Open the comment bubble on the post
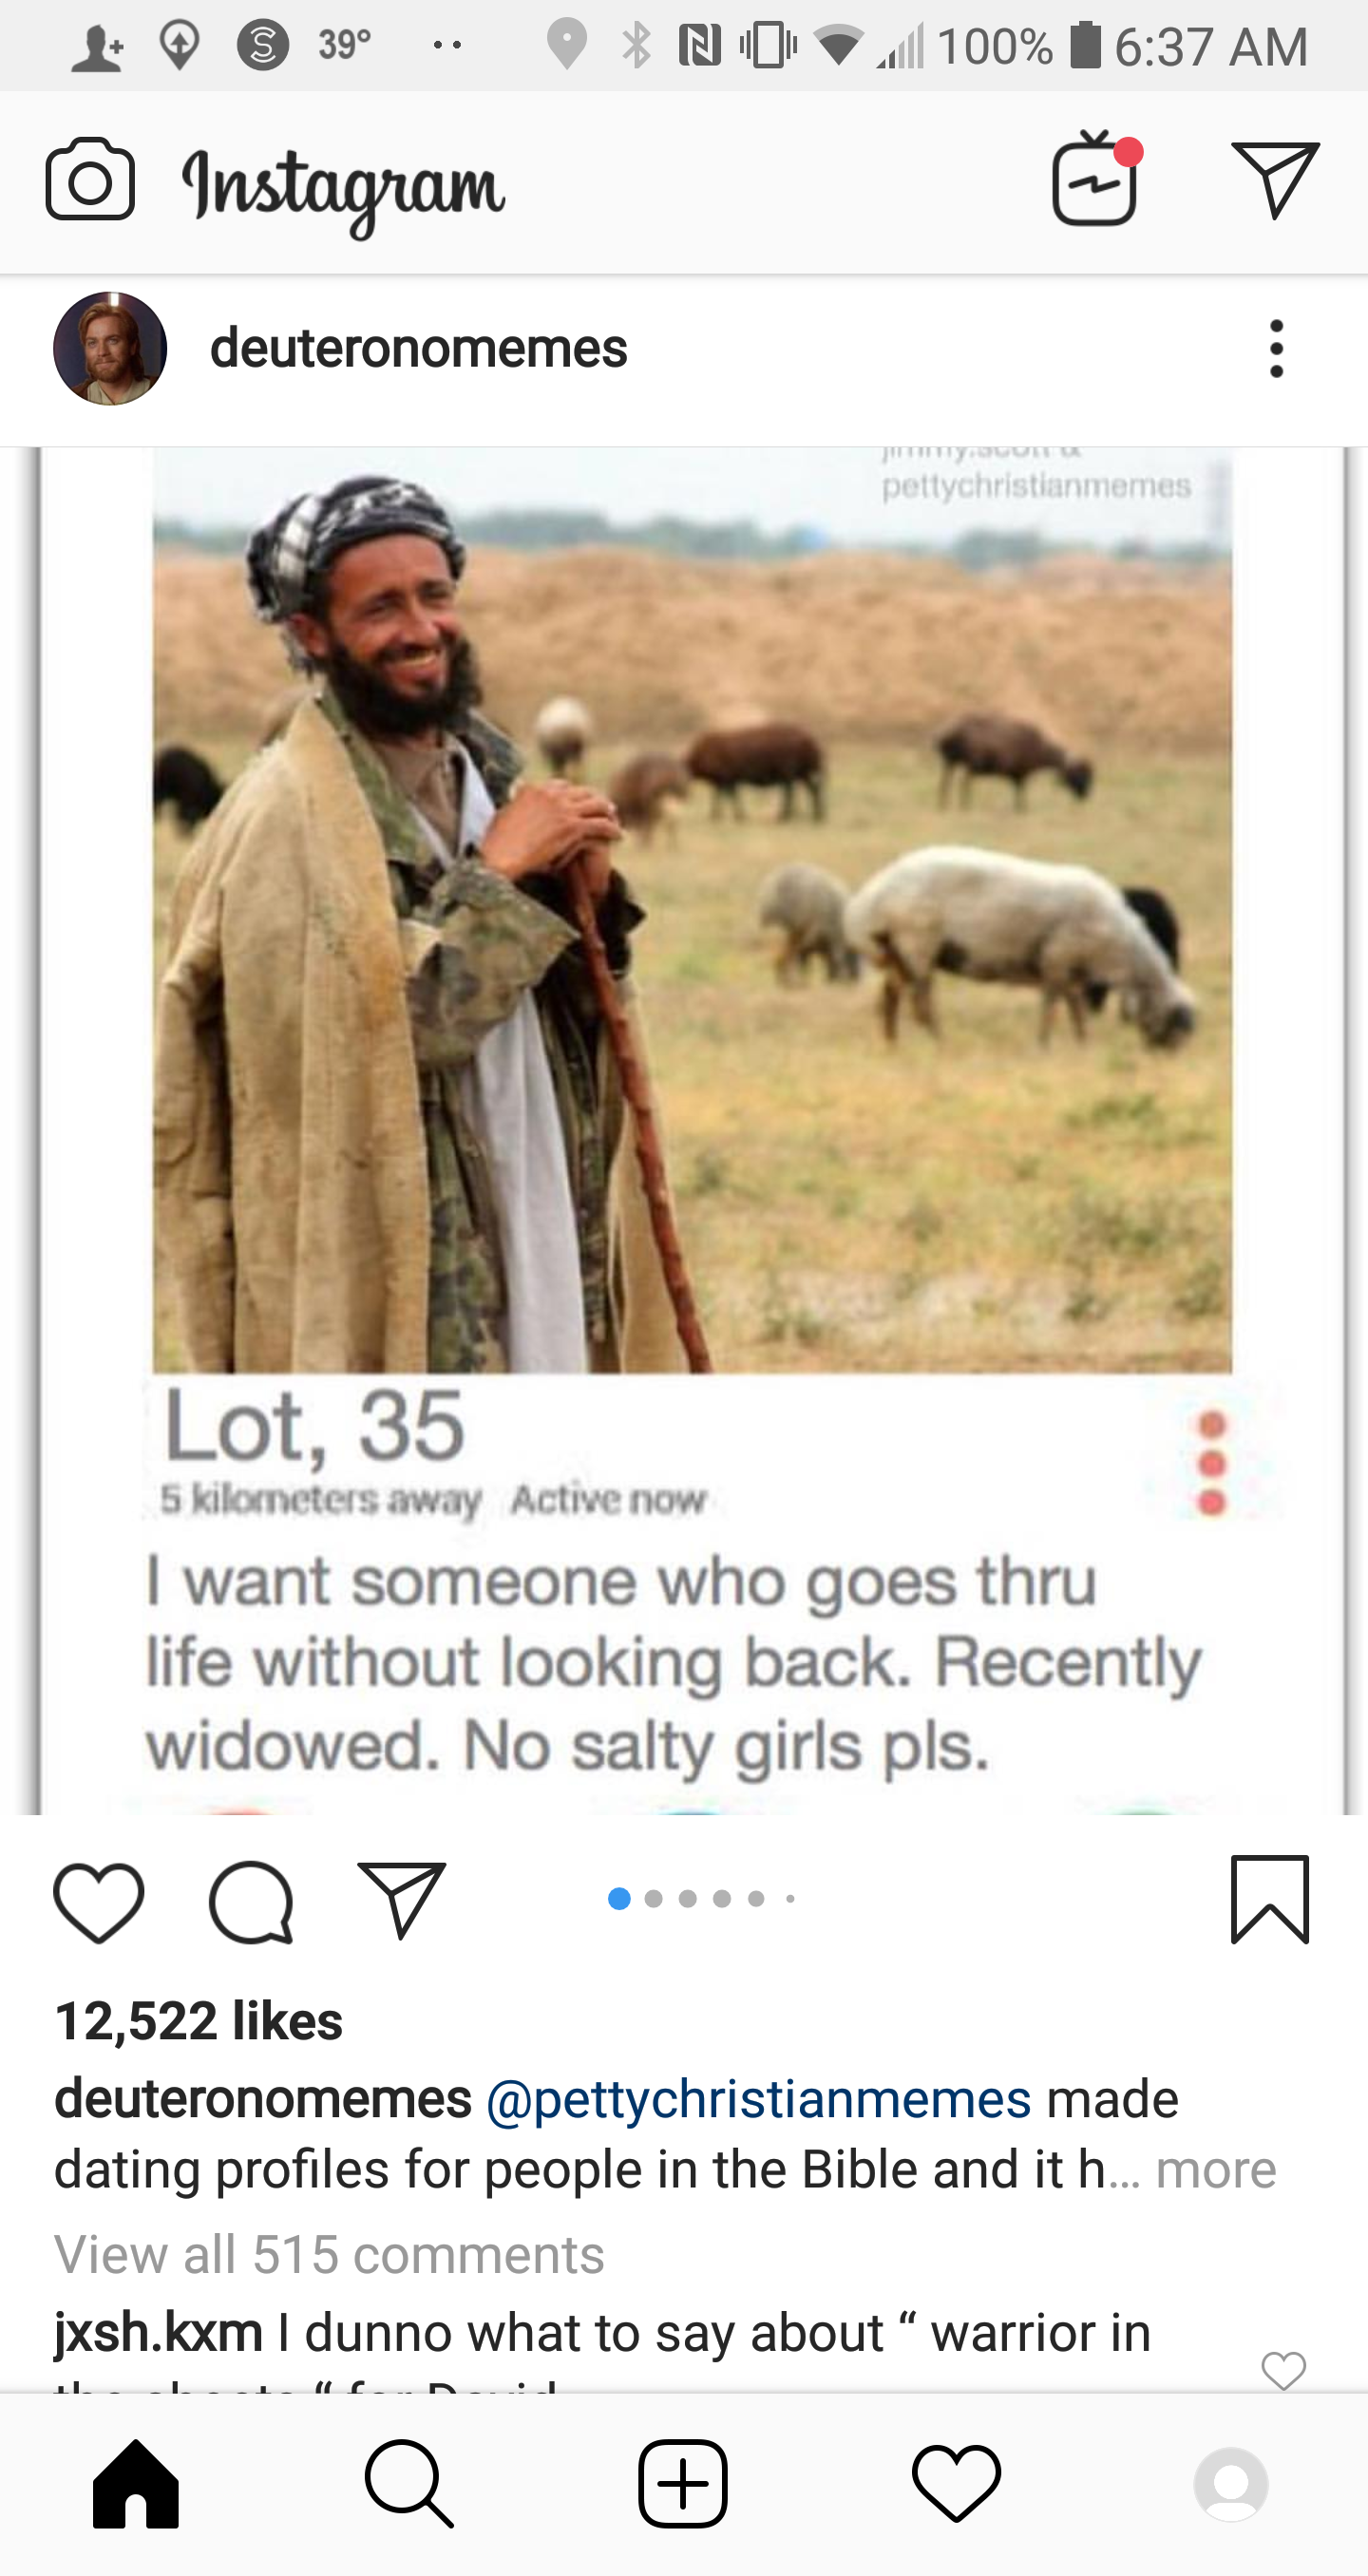The width and height of the screenshot is (1368, 2576). pyautogui.click(x=251, y=1901)
